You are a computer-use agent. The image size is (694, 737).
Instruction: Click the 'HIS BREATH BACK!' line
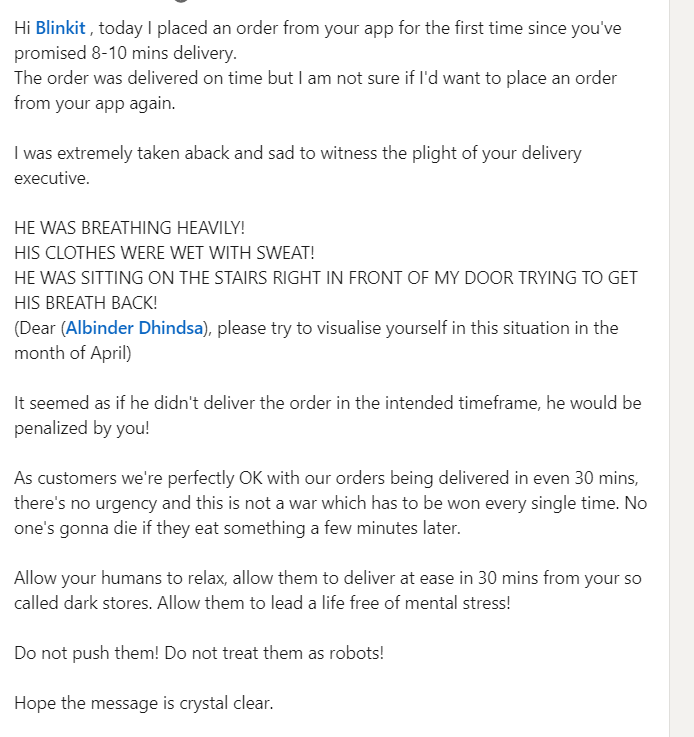click(x=86, y=303)
